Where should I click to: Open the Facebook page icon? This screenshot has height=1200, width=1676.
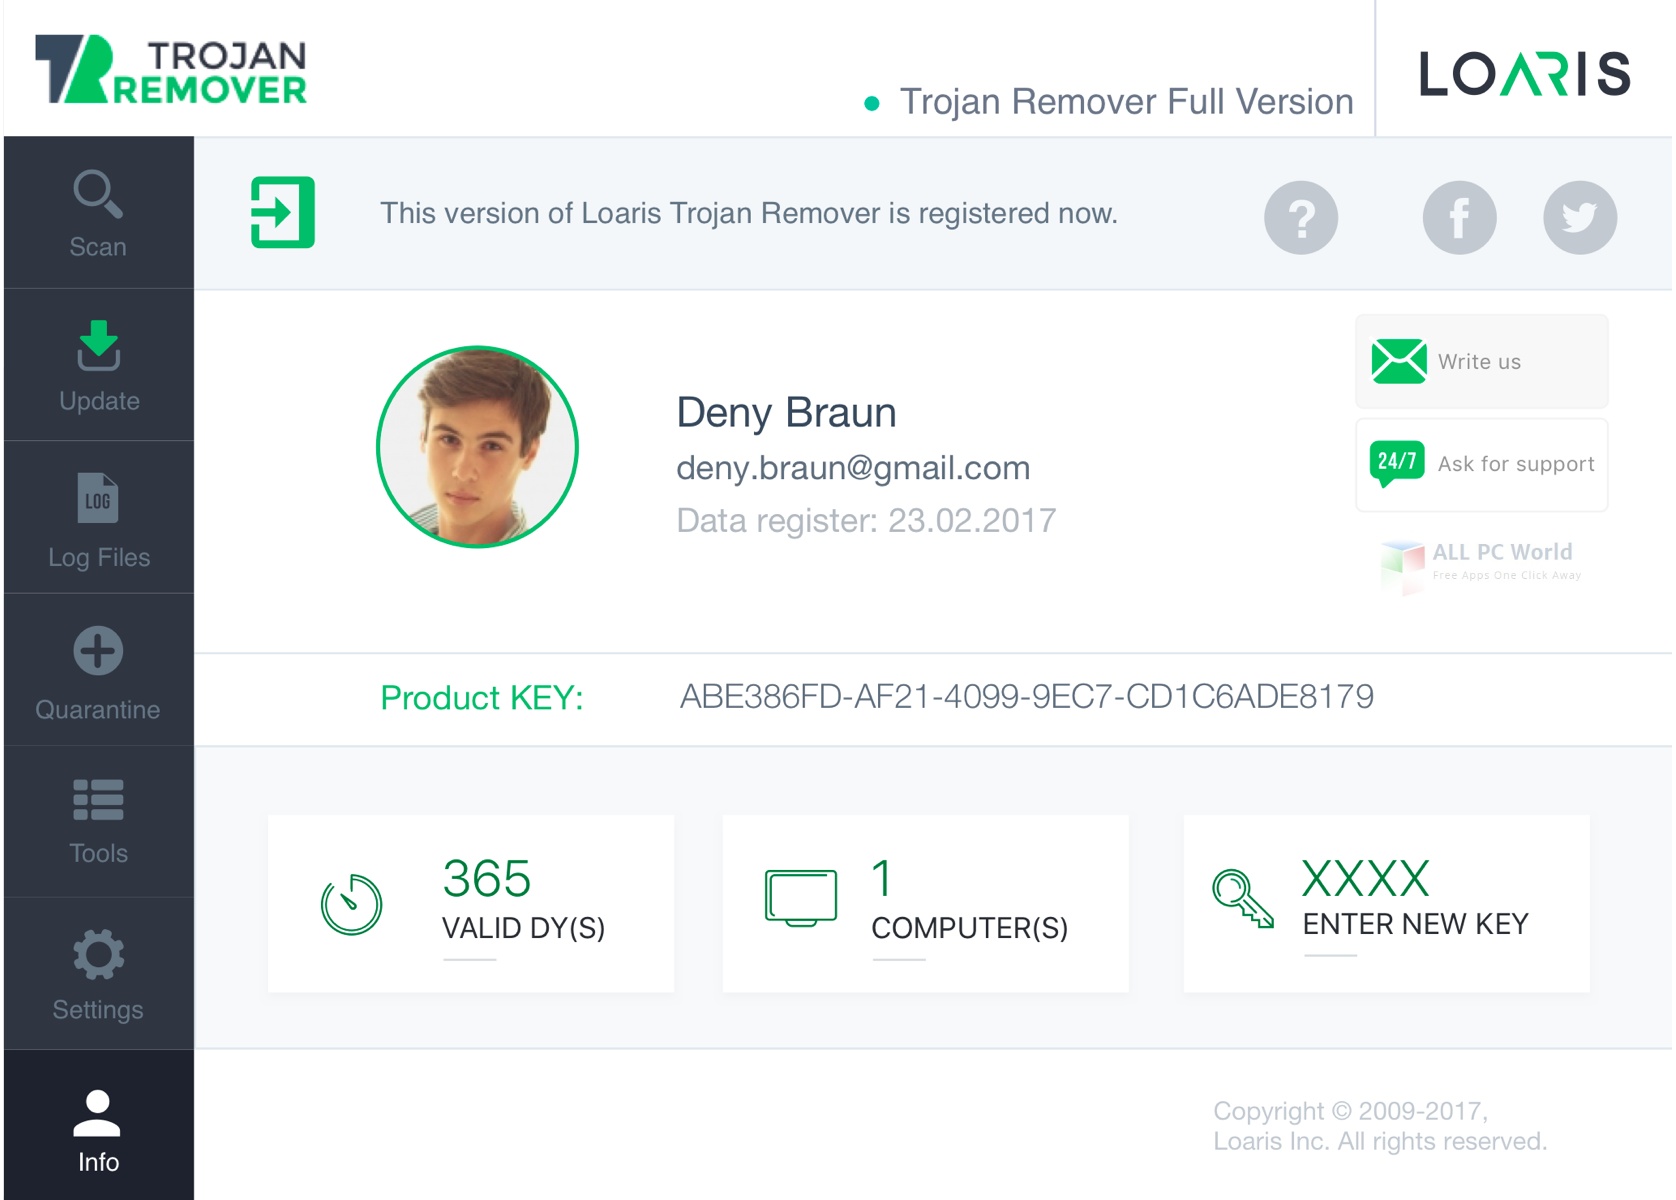click(x=1459, y=217)
